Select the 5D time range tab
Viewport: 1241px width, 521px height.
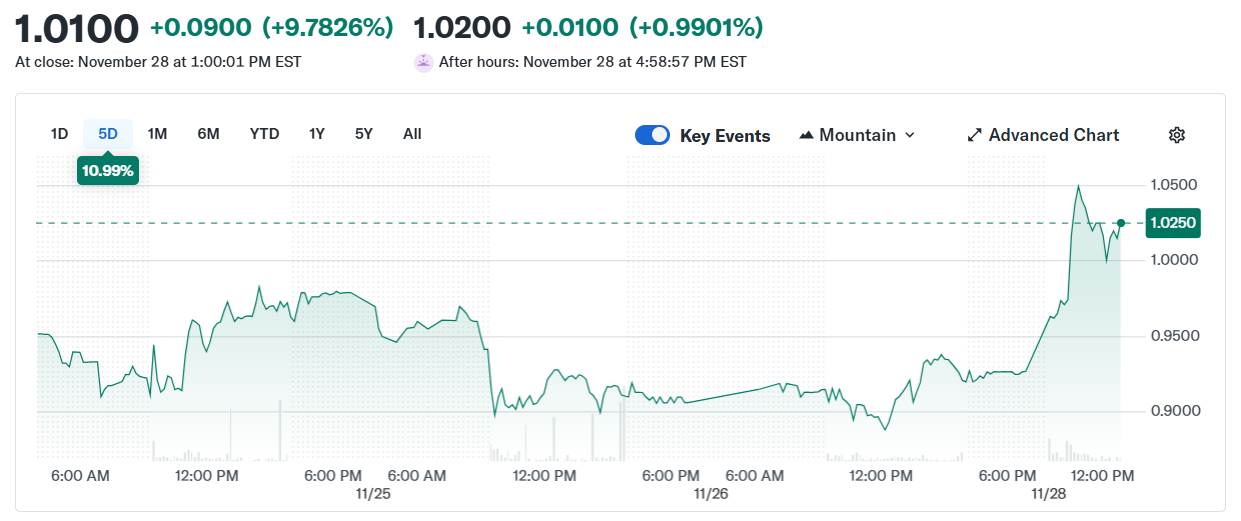pyautogui.click(x=108, y=134)
